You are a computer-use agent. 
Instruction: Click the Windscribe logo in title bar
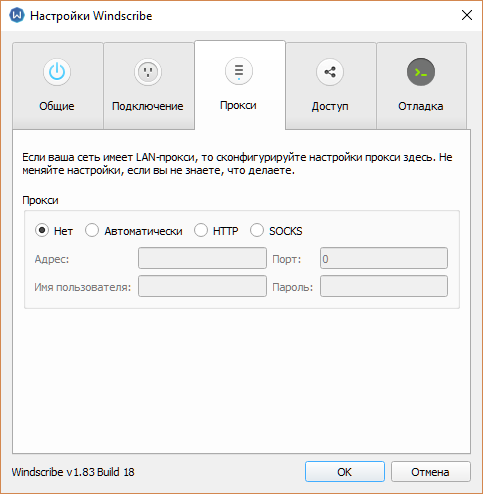point(17,16)
